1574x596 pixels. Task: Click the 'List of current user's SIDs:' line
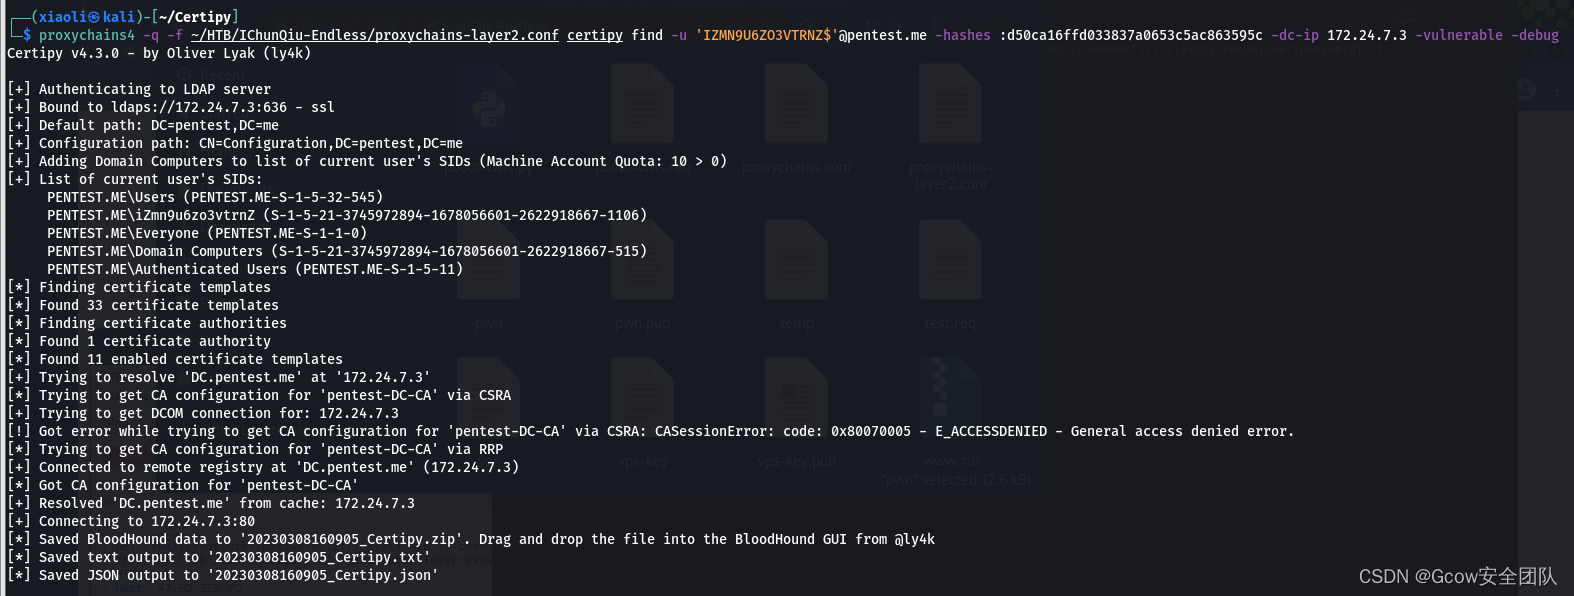coord(135,179)
